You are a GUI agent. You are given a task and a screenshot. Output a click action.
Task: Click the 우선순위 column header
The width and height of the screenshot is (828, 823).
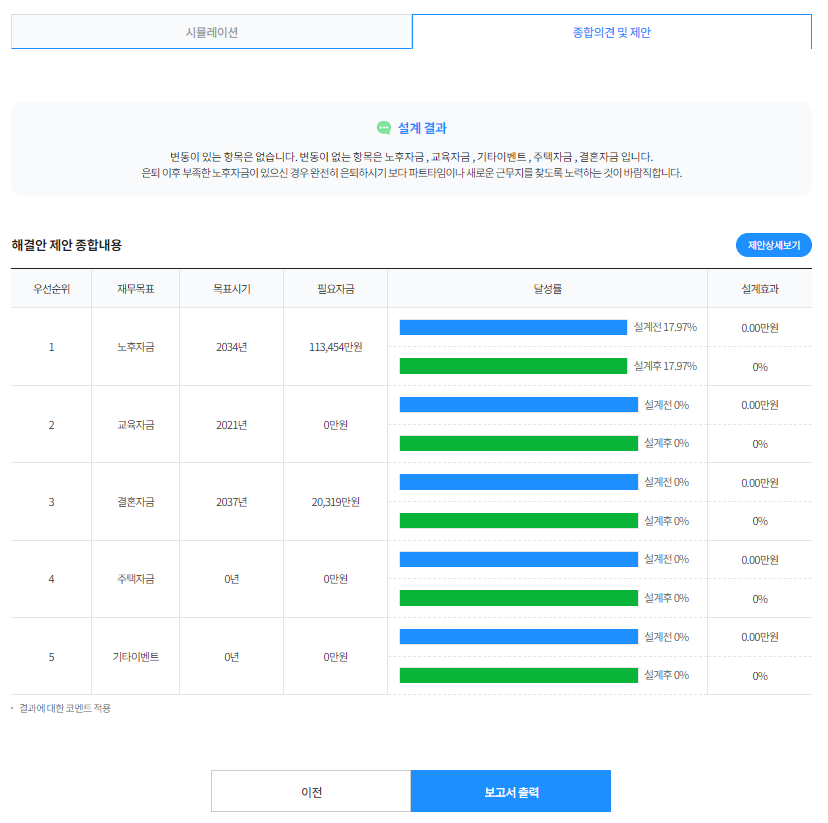[x=51, y=289]
